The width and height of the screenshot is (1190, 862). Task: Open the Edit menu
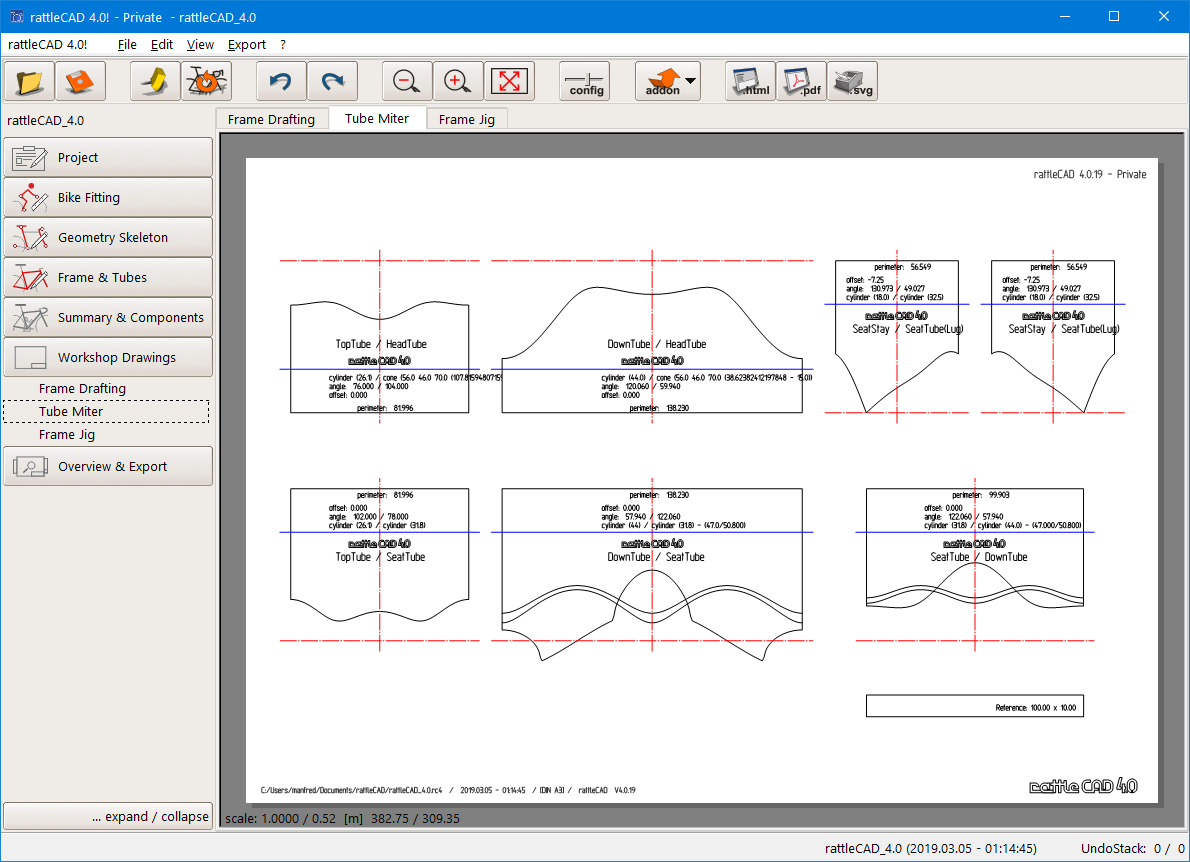162,45
